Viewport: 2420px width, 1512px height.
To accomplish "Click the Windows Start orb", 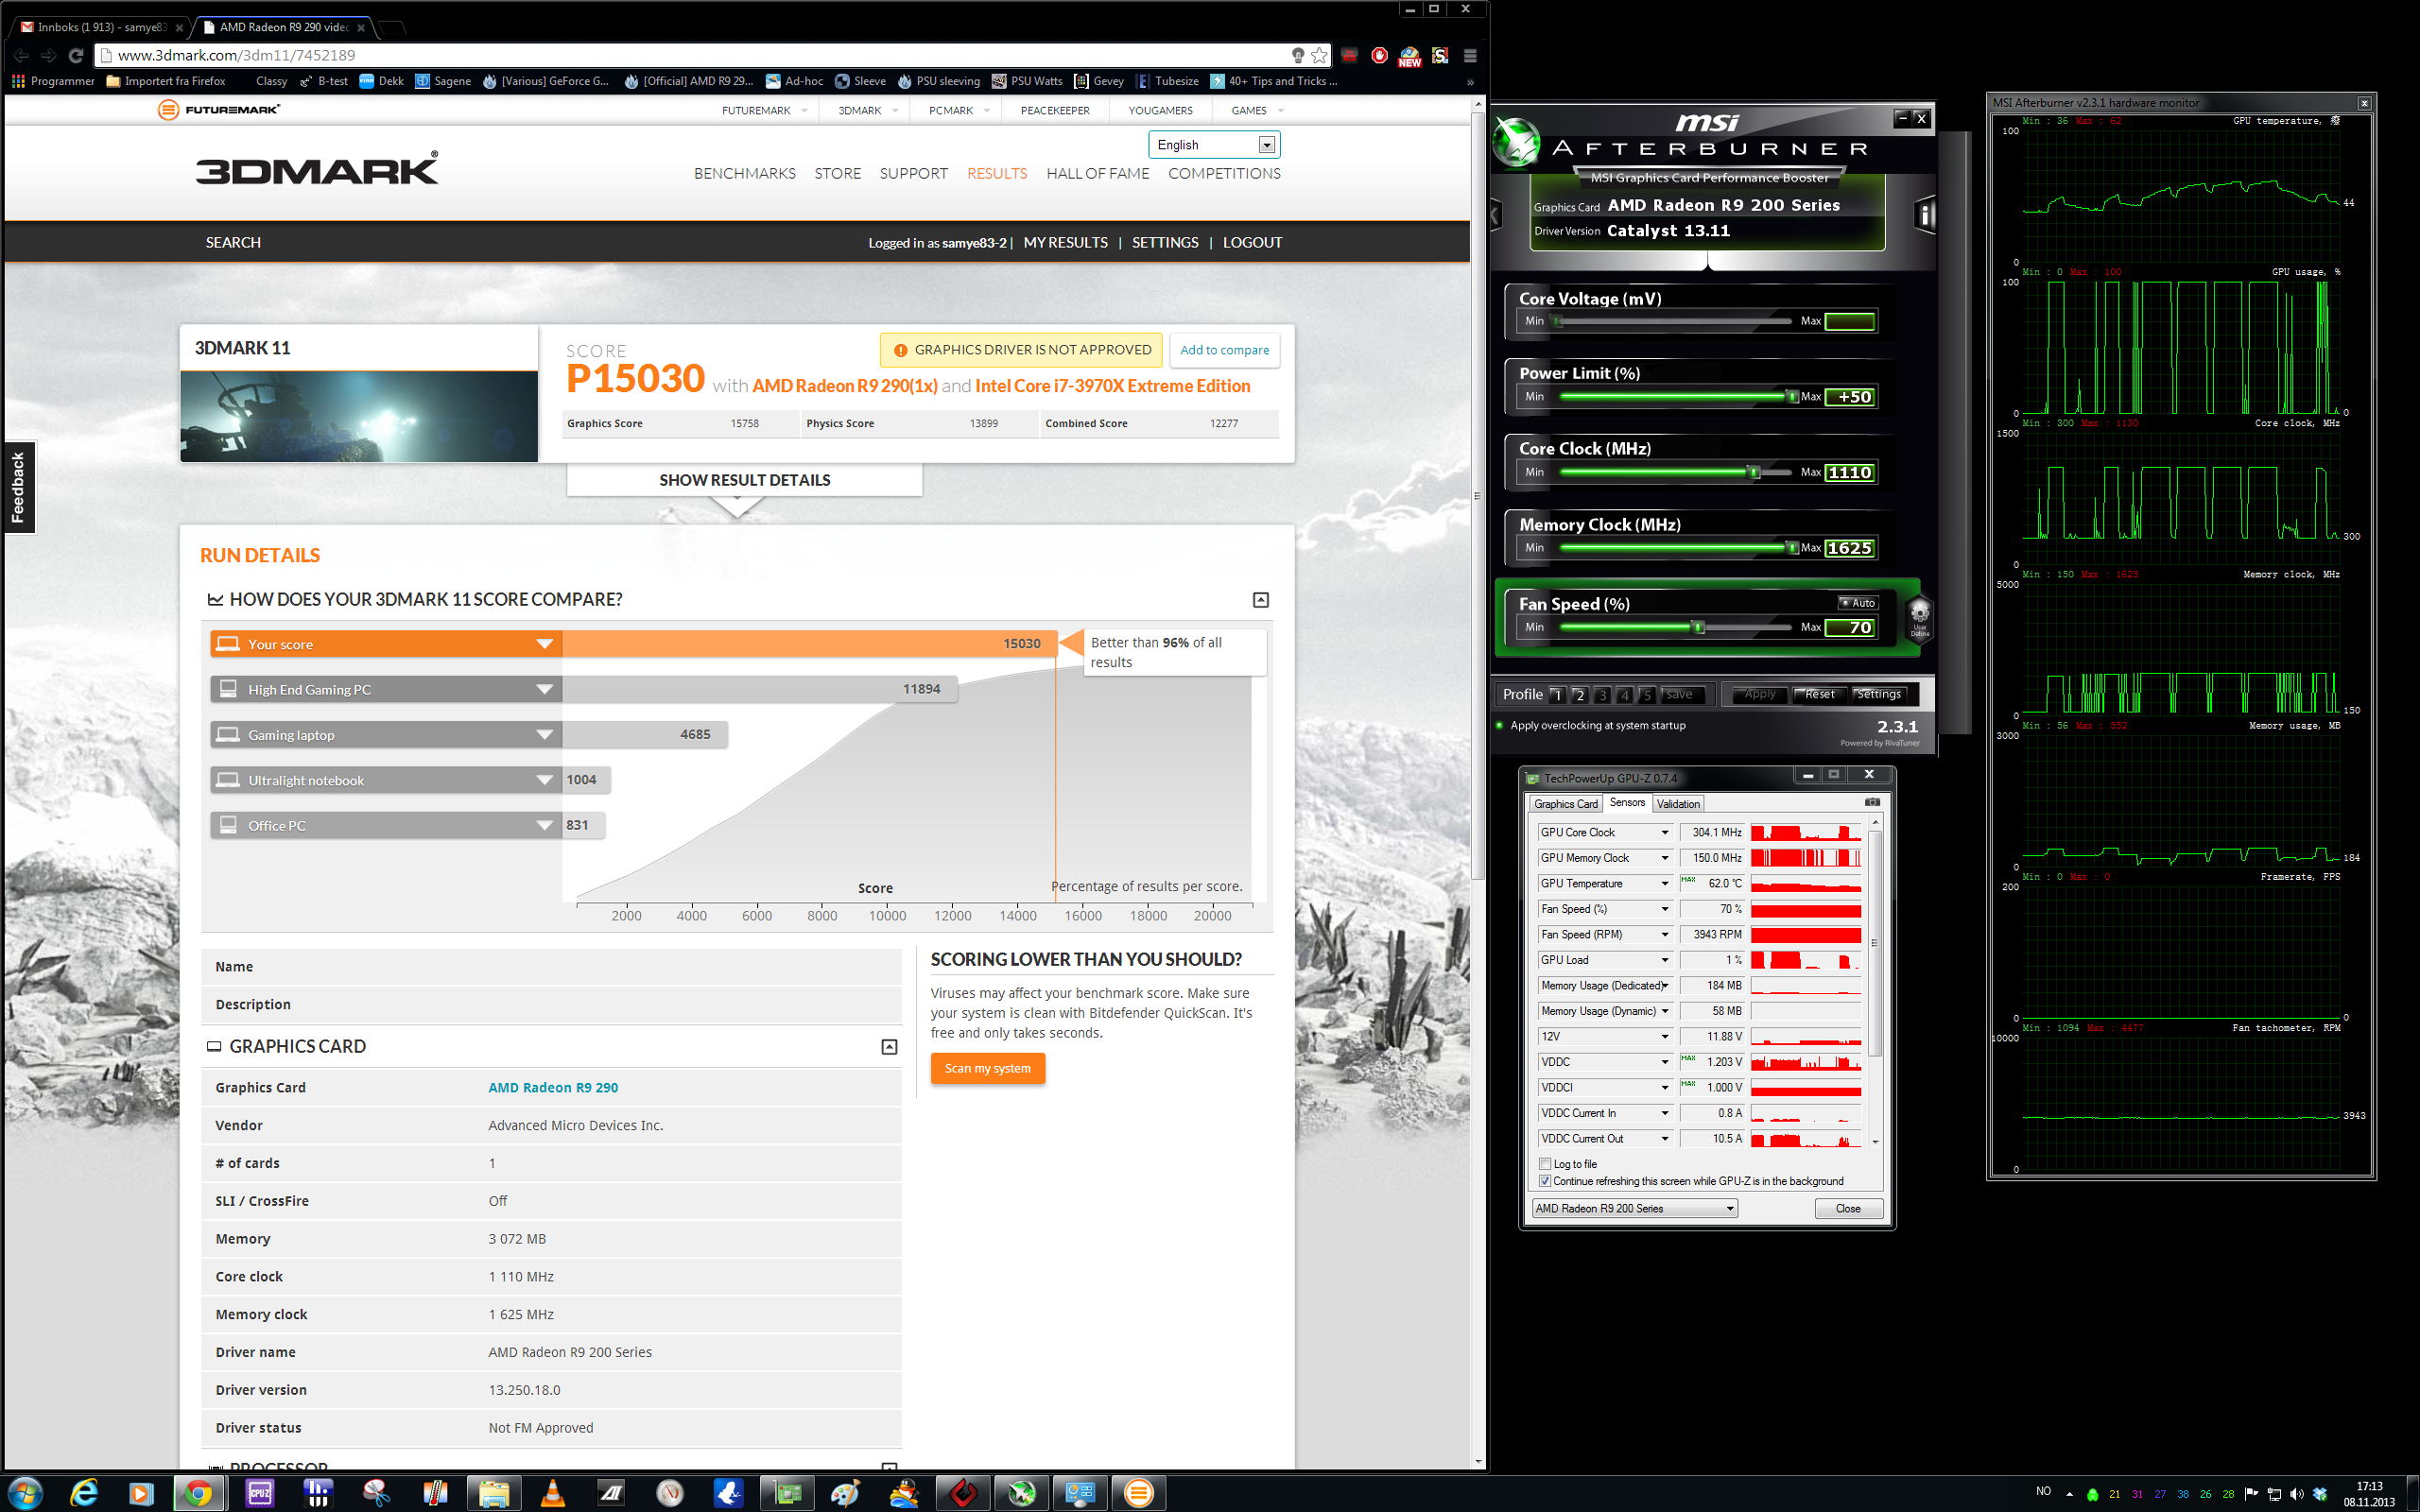I will pos(25,1493).
